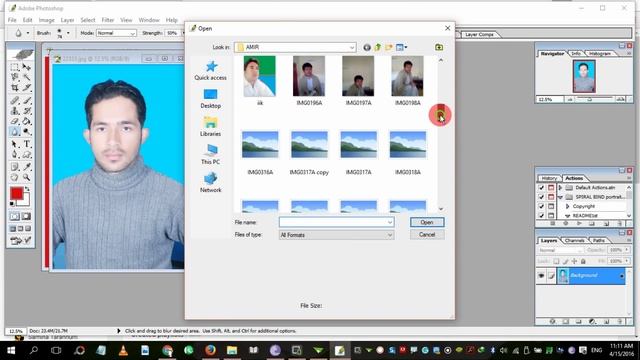640x360 pixels.
Task: Open the Filter menu
Action: point(108,20)
